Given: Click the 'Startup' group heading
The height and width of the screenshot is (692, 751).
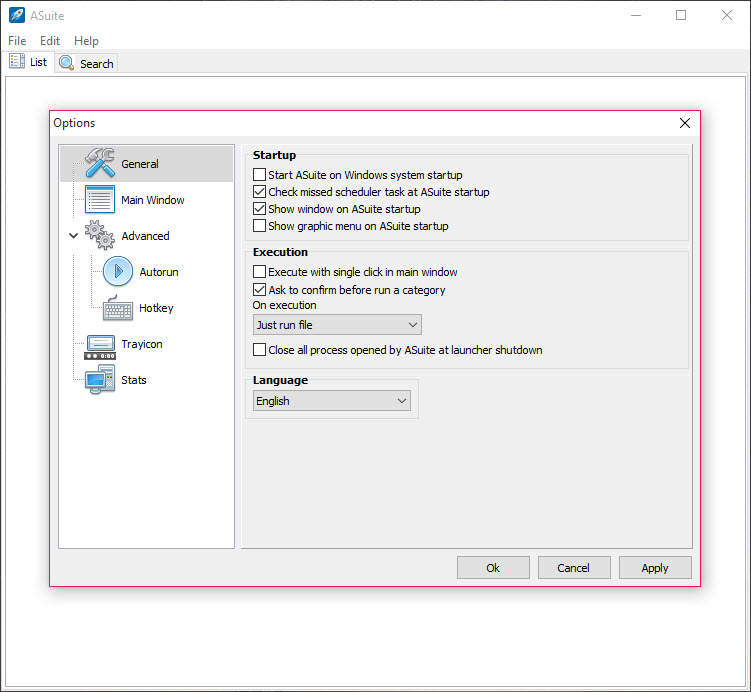Looking at the screenshot, I should point(274,155).
